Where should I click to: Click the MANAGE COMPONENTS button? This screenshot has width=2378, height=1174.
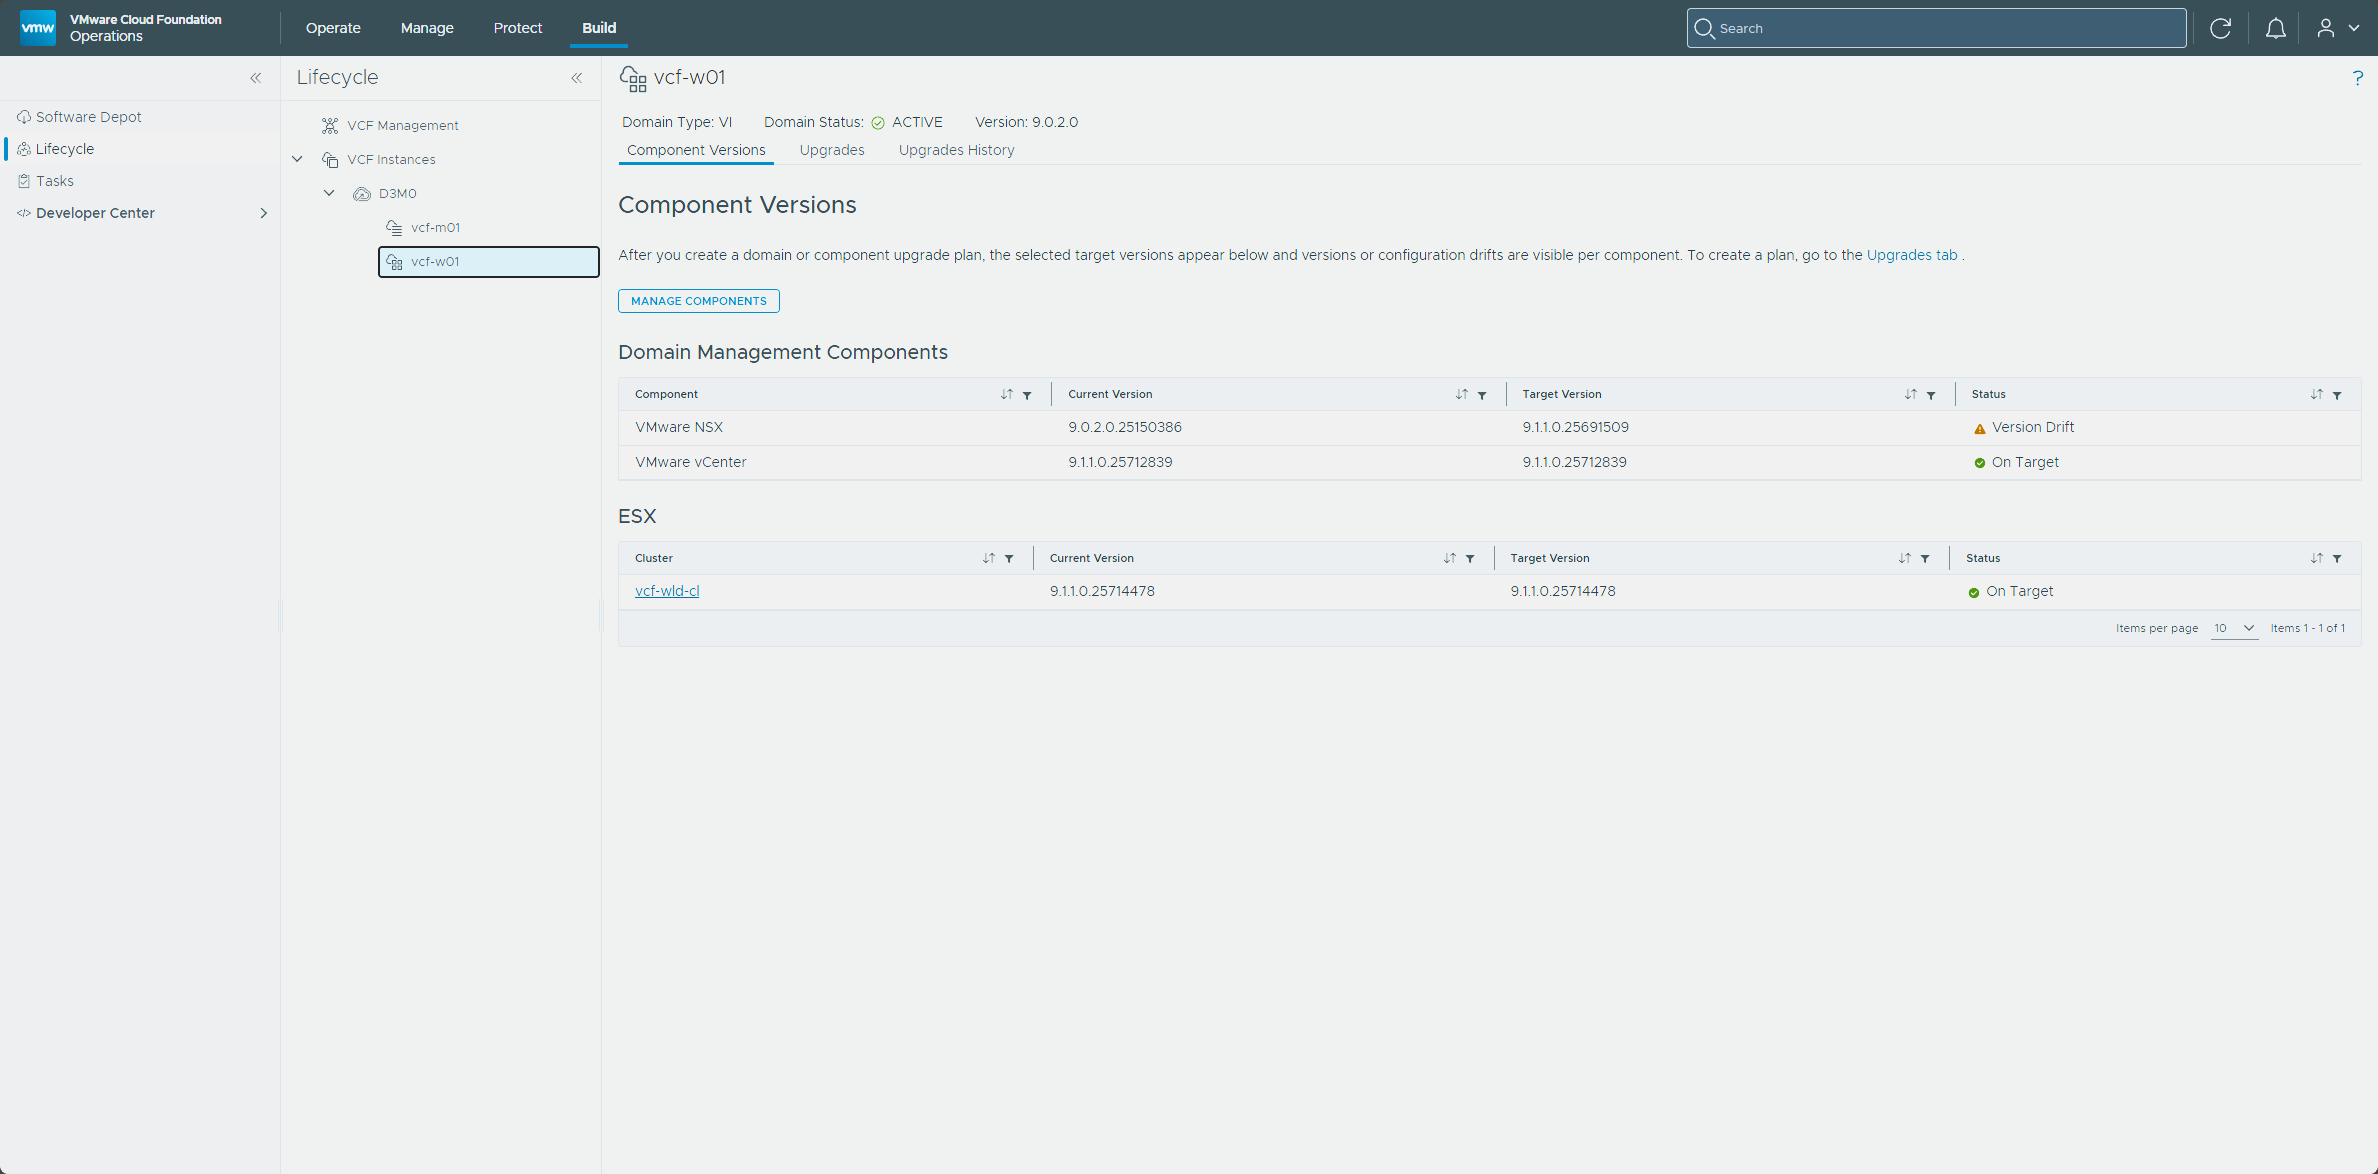(699, 301)
